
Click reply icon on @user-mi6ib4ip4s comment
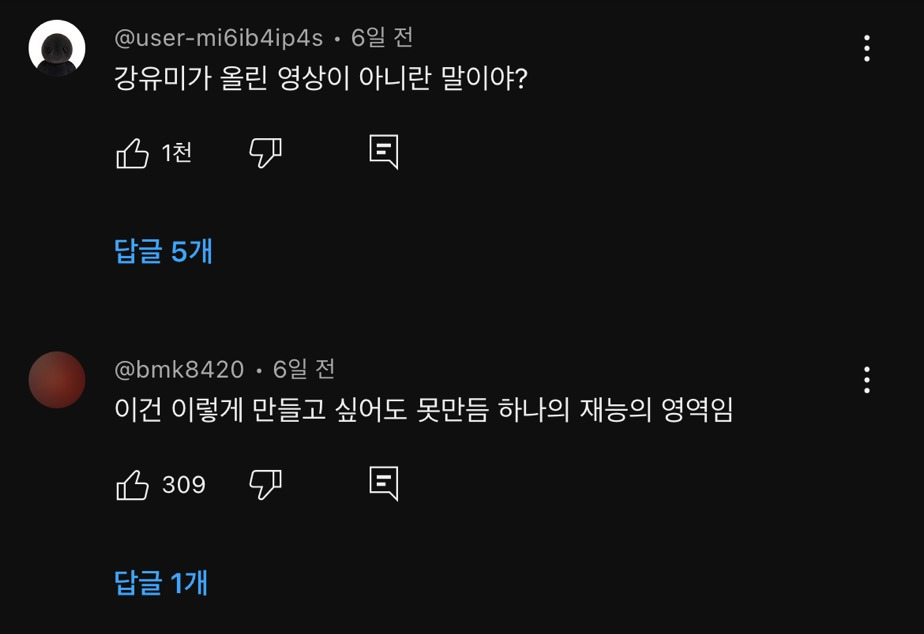coord(383,152)
